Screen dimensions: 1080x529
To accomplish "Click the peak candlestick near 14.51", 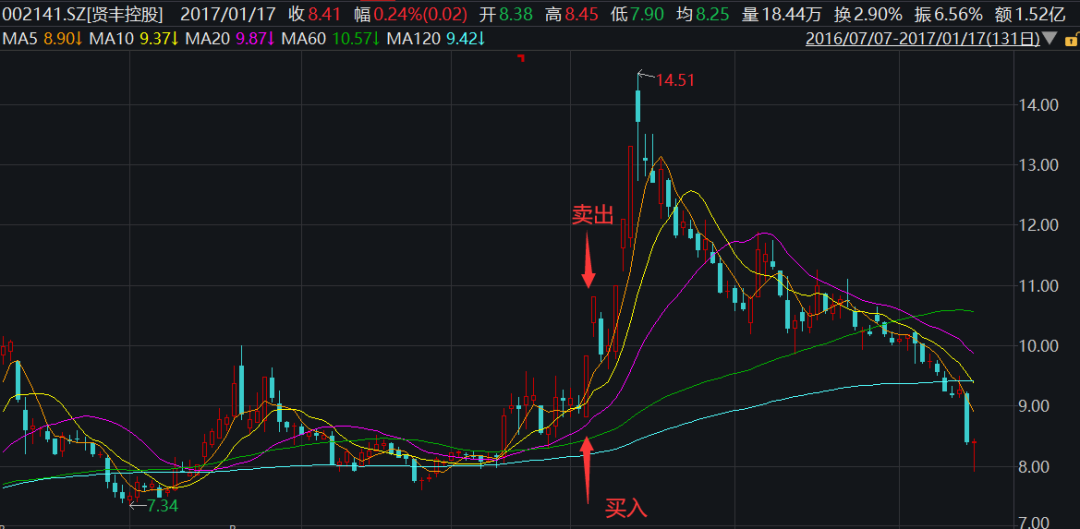I will coord(637,105).
